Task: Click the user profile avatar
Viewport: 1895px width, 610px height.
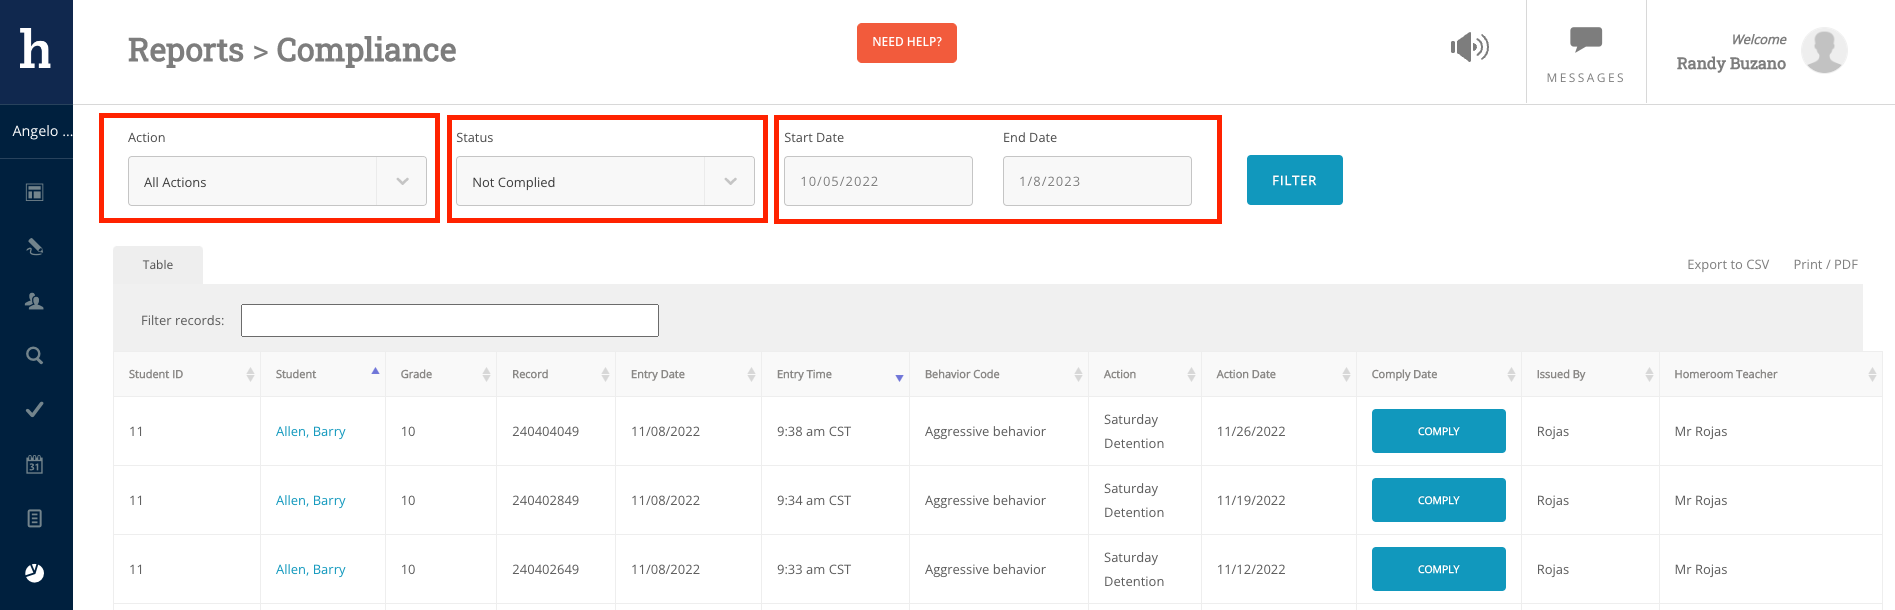Action: pyautogui.click(x=1823, y=51)
